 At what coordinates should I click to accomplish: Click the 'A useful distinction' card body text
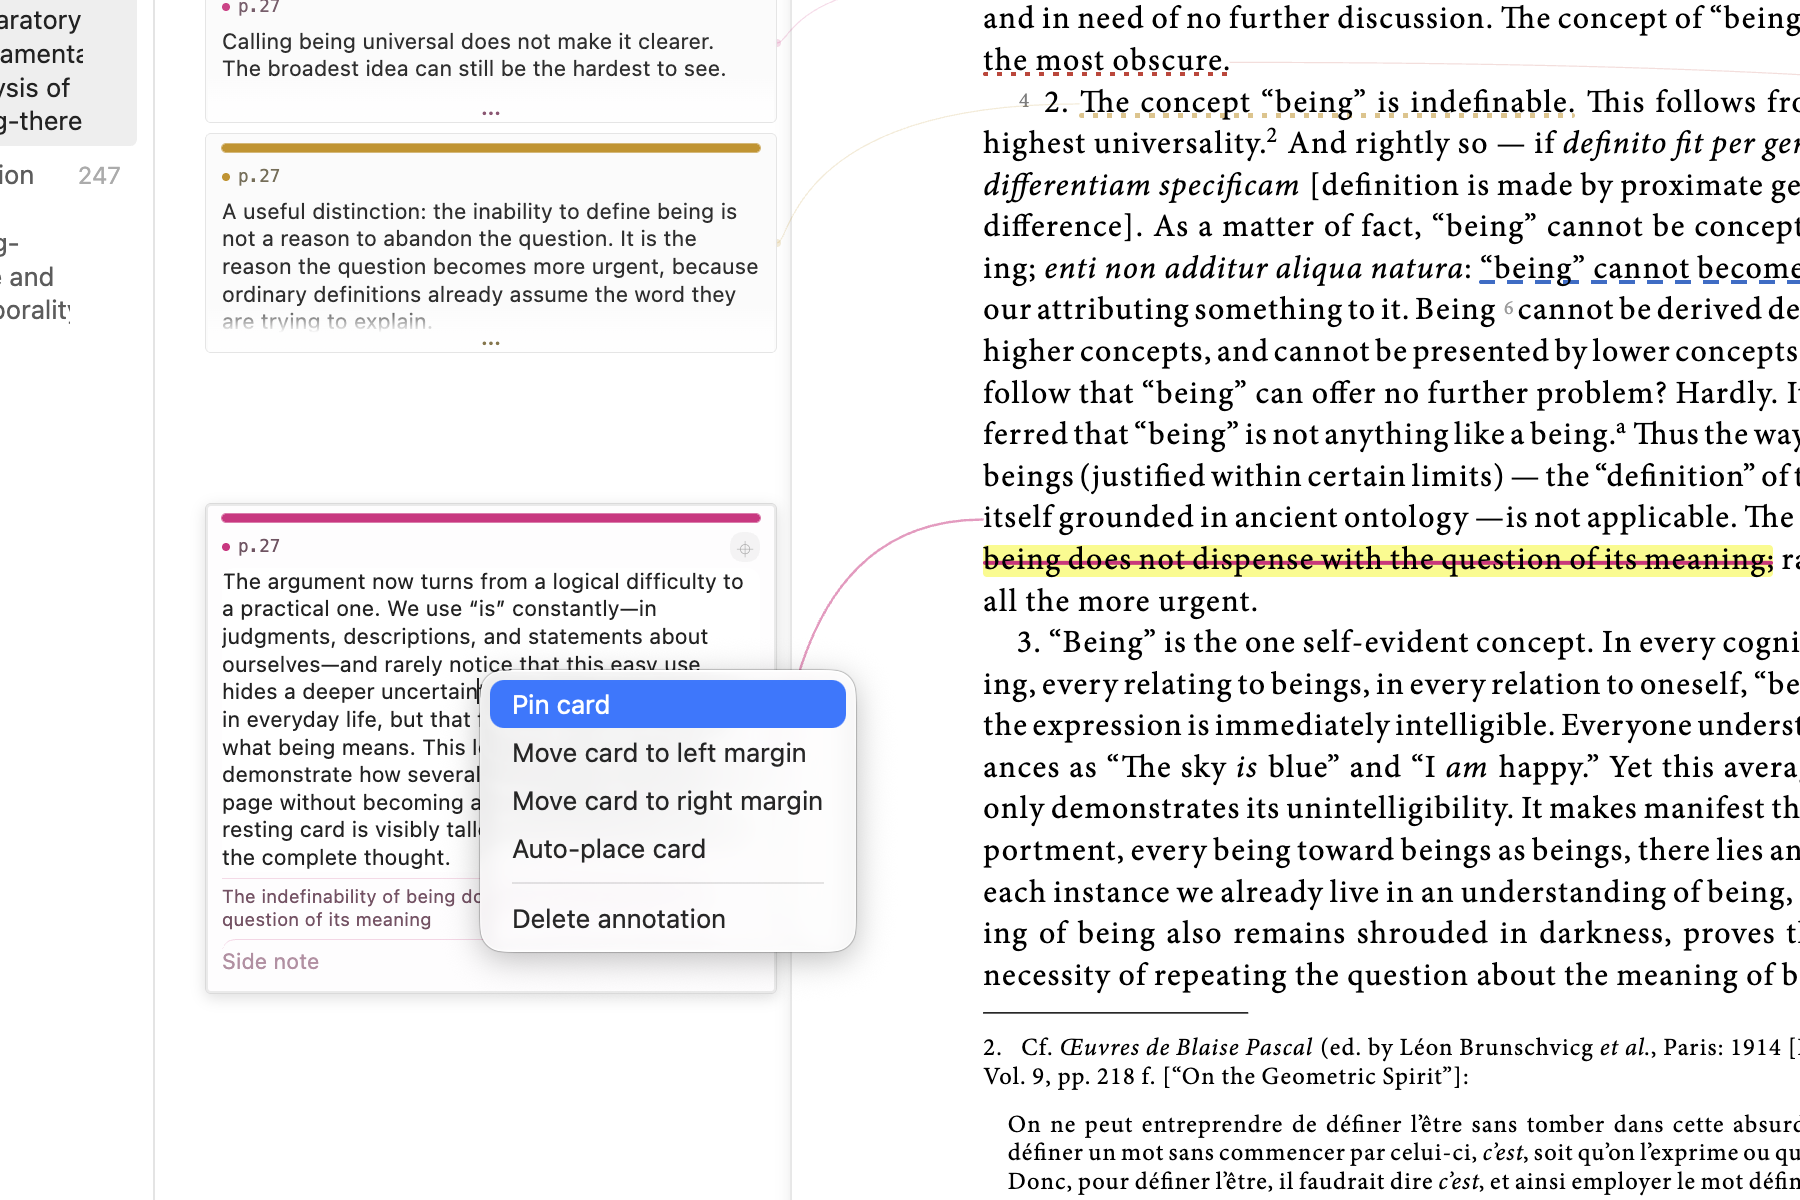(490, 266)
